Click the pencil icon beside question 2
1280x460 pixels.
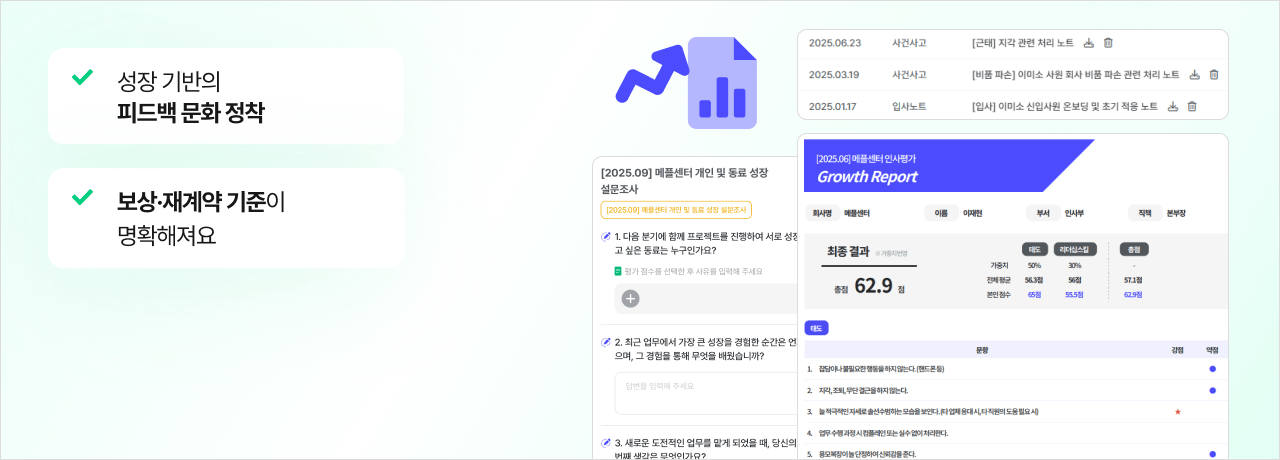pos(606,341)
